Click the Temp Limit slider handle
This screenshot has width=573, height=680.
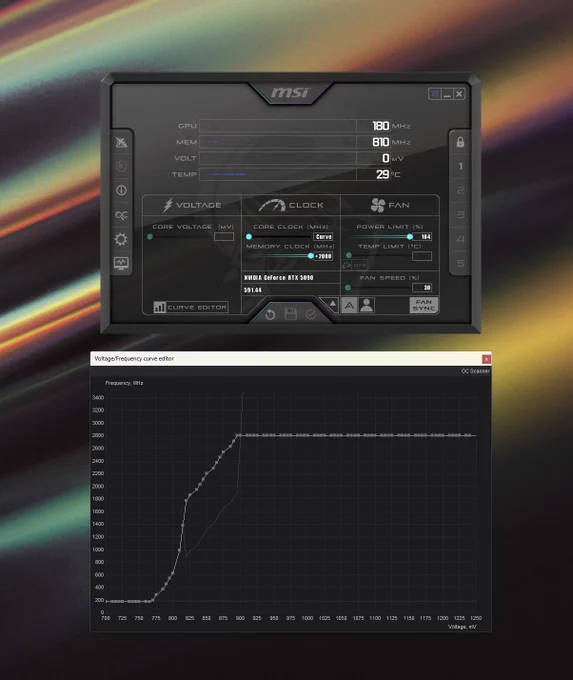[x=349, y=255]
